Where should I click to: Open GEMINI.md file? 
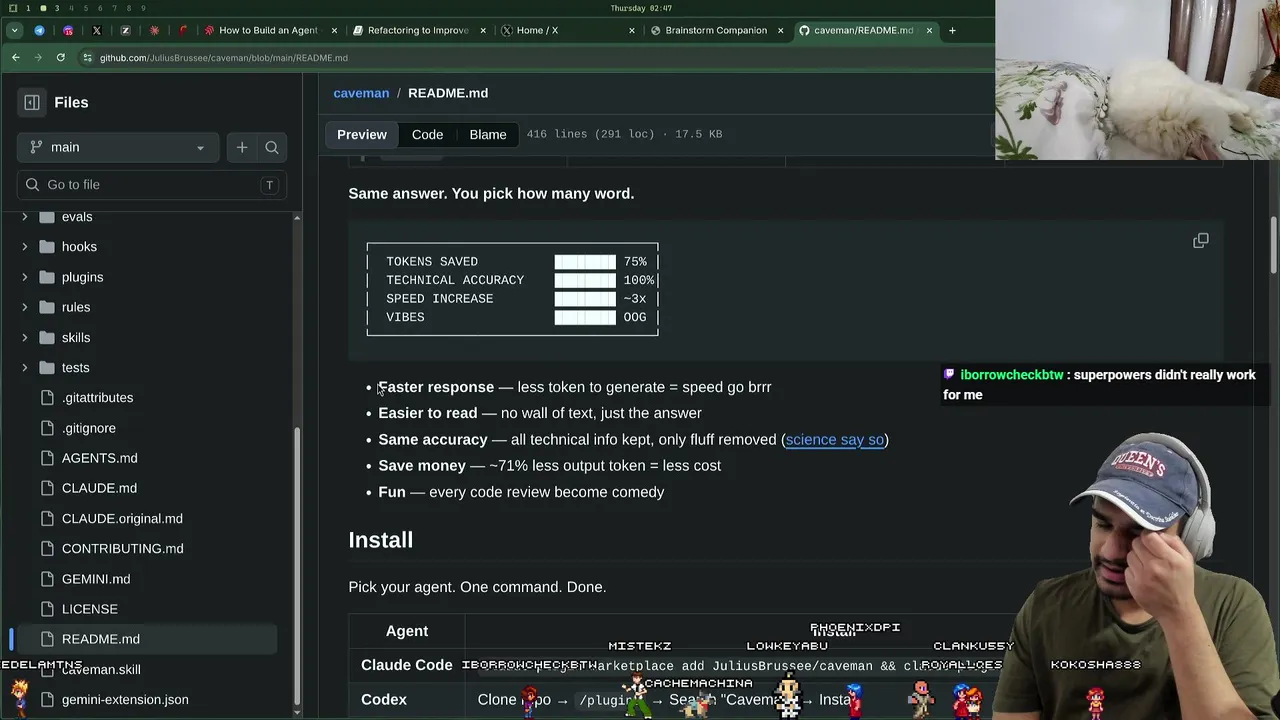tap(96, 579)
